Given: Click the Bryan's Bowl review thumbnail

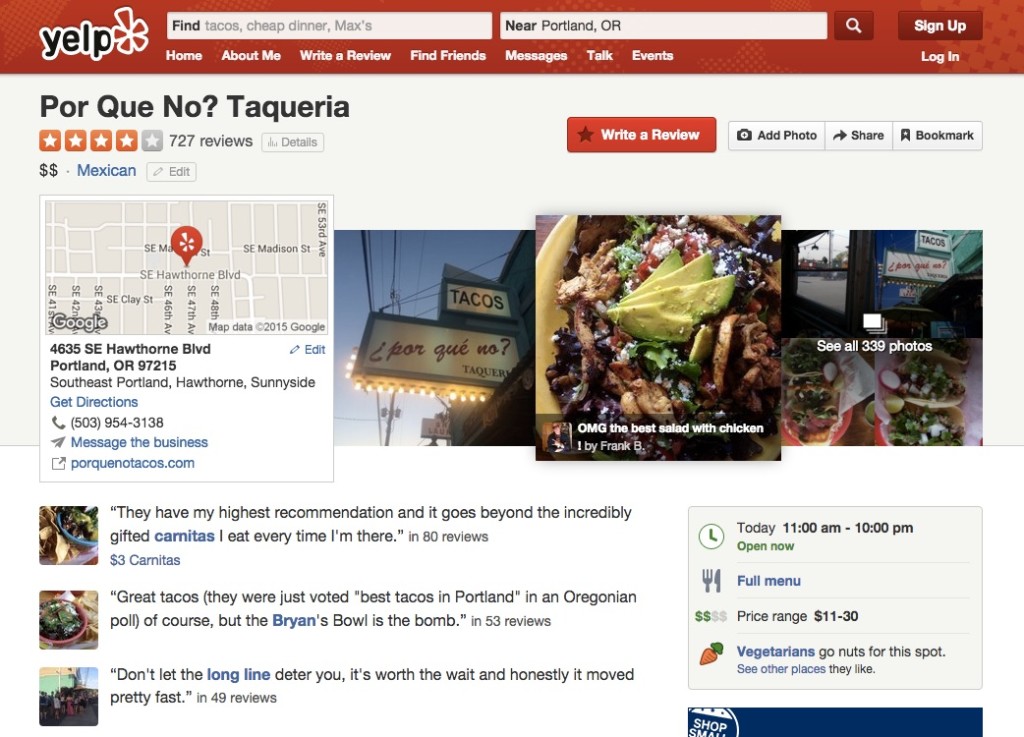Looking at the screenshot, I should click(x=69, y=620).
